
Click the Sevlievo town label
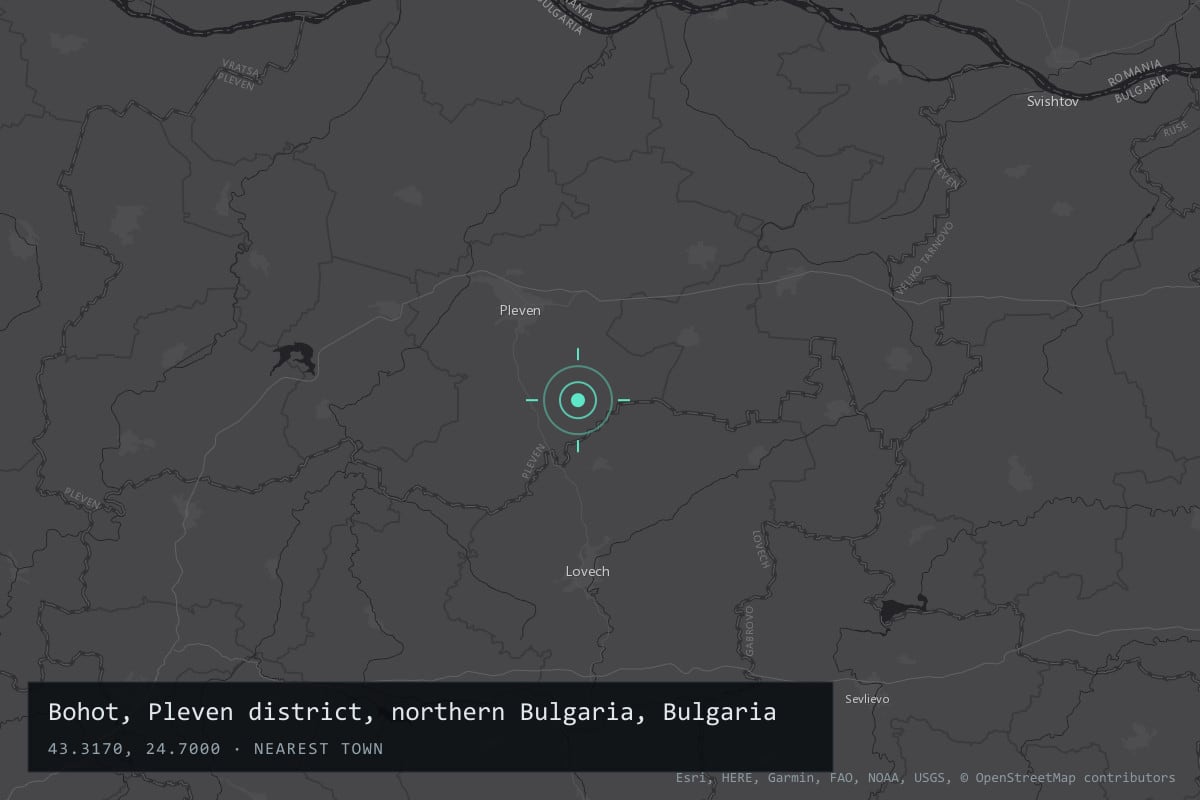867,699
